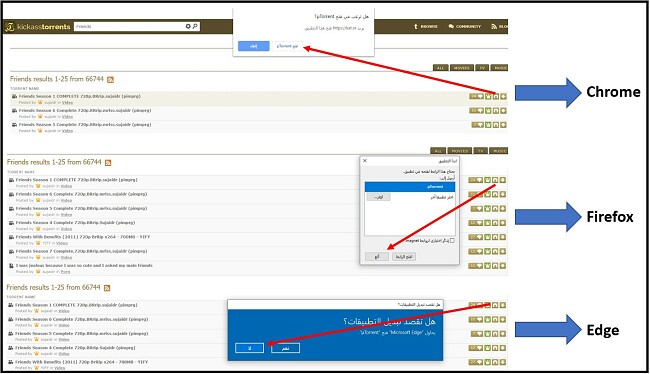Click magnet icon for Friends With Benefits row, Firefox panel
The height and width of the screenshot is (374, 650).
coord(495,237)
